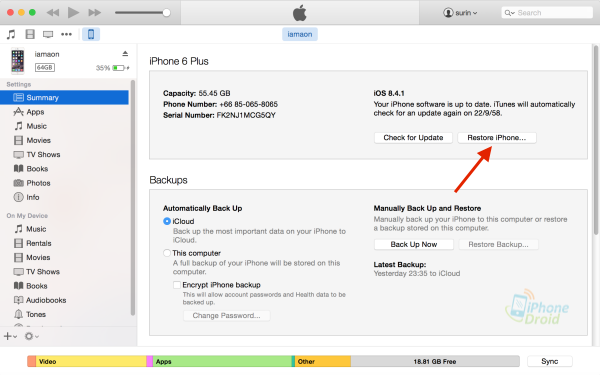
Task: Open Music under Settings
Action: 64,126
